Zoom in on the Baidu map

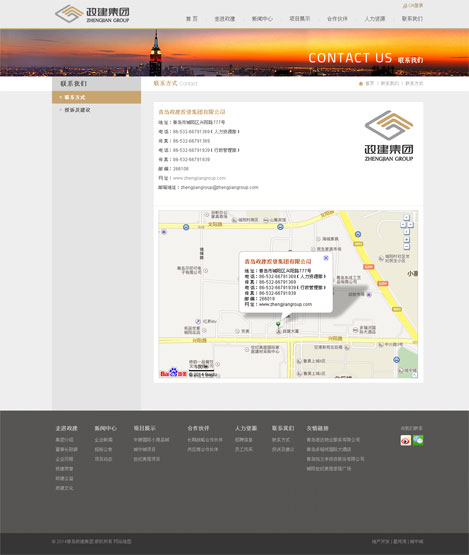(x=407, y=240)
